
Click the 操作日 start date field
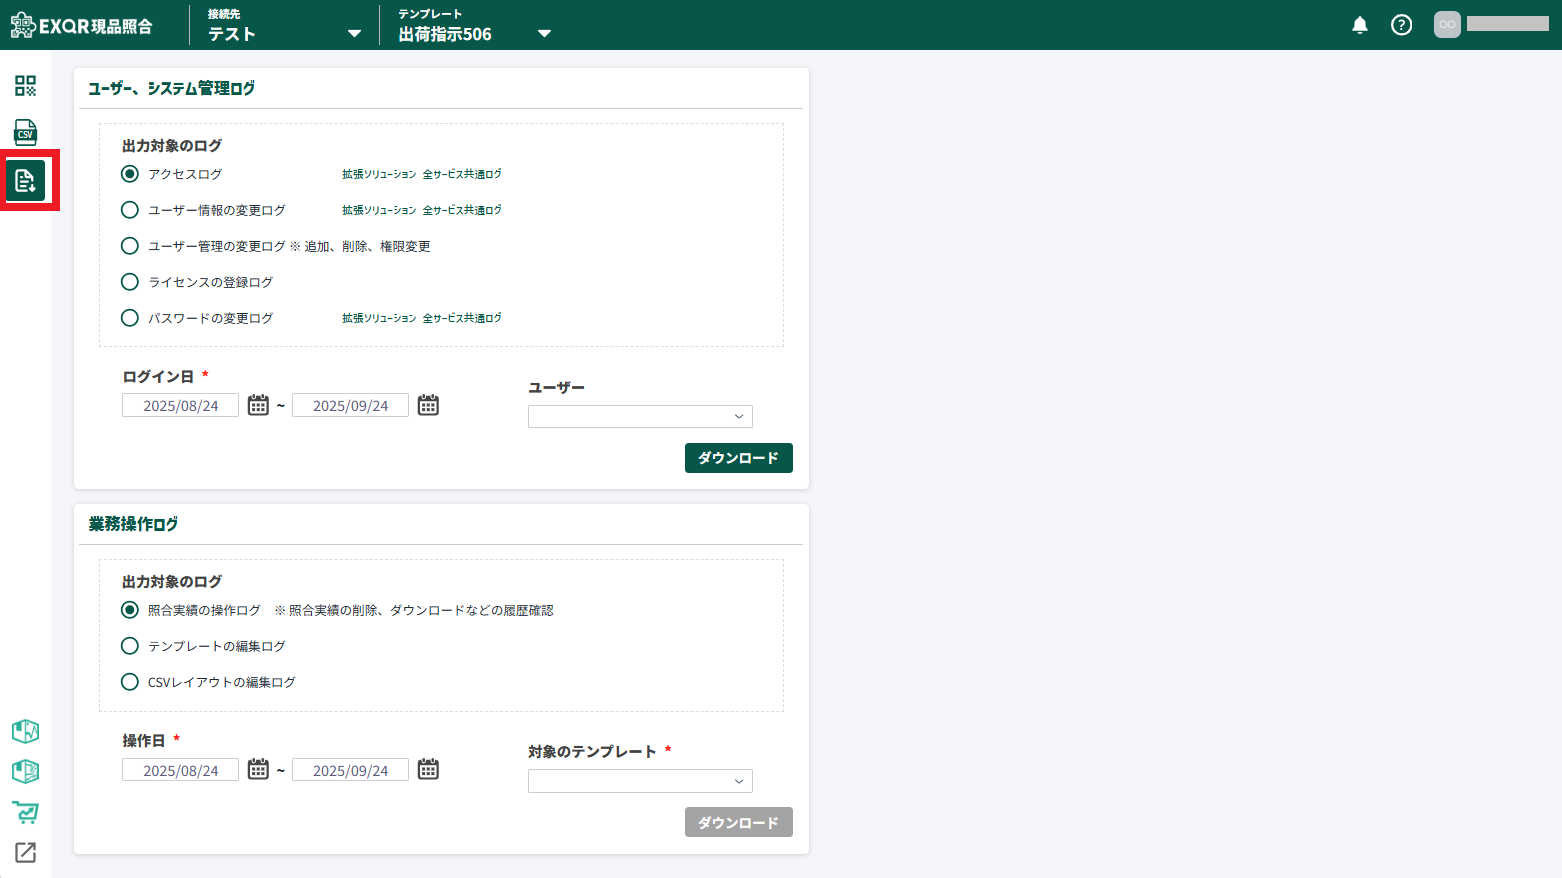click(180, 770)
